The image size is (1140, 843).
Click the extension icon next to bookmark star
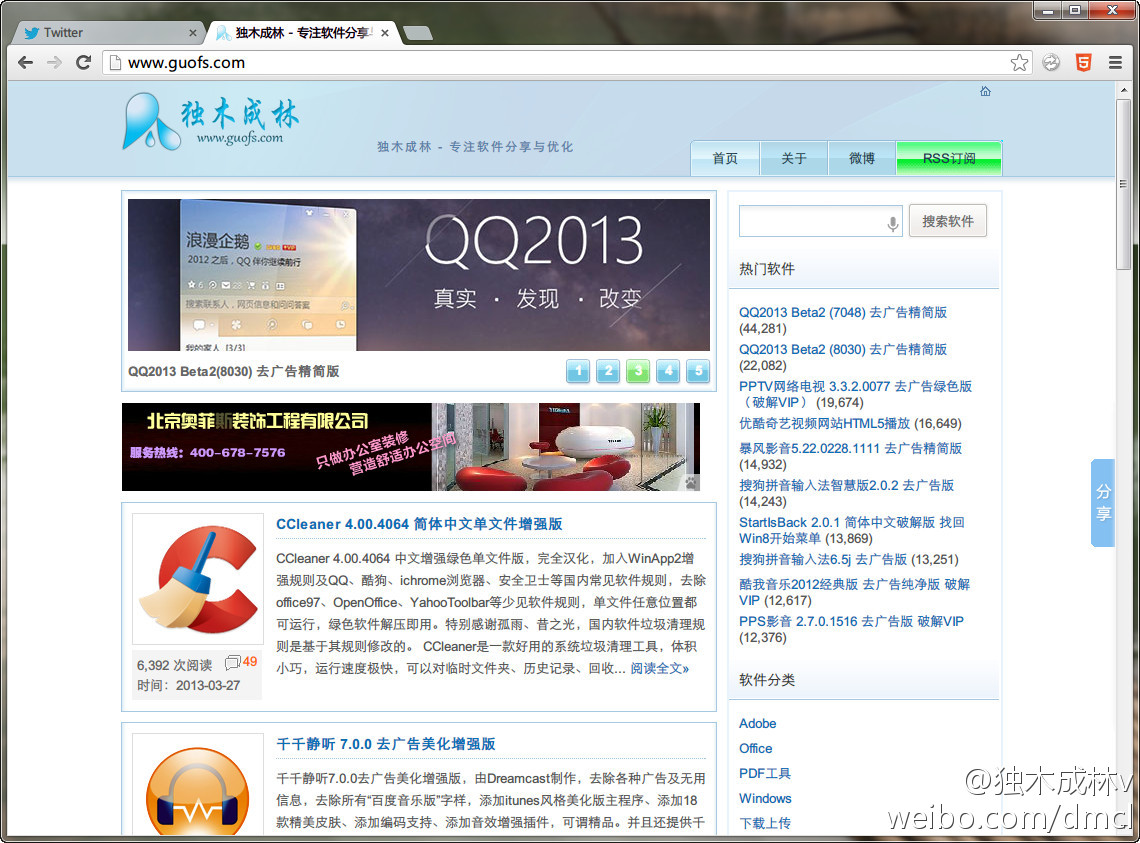(x=1051, y=63)
